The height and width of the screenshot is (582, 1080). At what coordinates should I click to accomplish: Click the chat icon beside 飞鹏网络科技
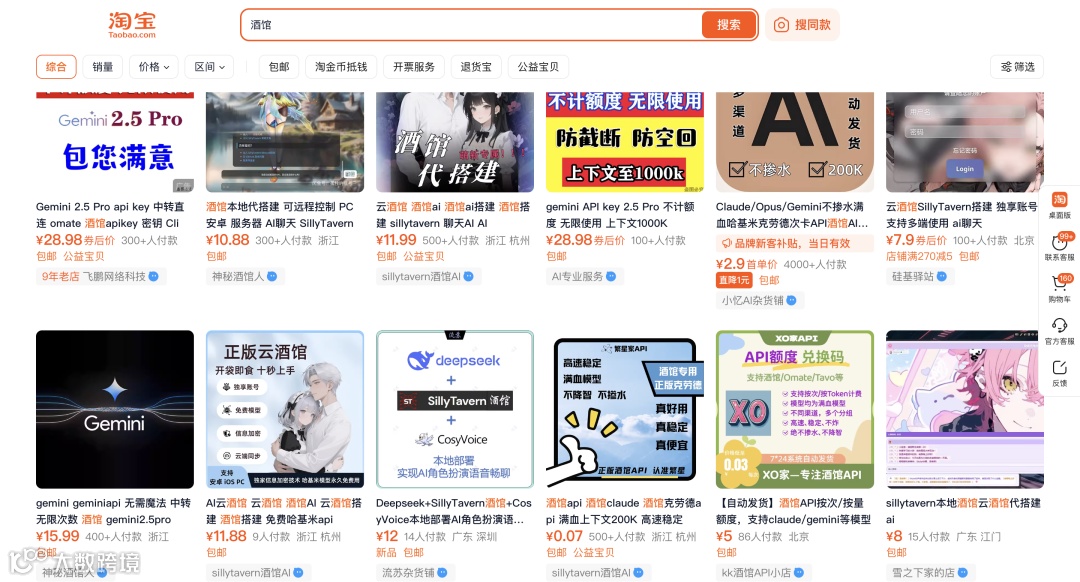[x=154, y=276]
